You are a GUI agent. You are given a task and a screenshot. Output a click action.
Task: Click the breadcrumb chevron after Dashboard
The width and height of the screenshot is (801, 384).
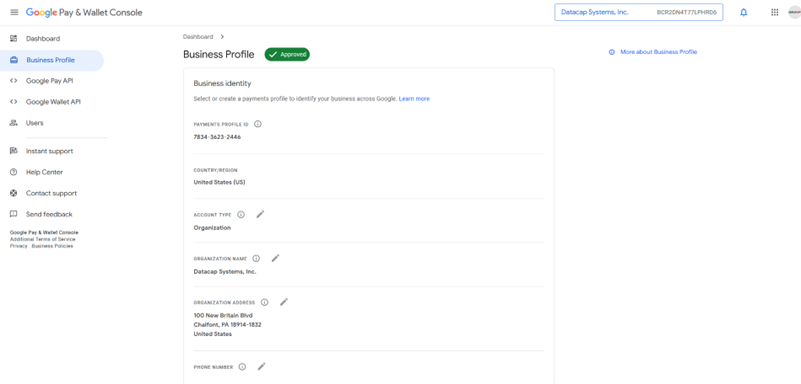coord(222,37)
